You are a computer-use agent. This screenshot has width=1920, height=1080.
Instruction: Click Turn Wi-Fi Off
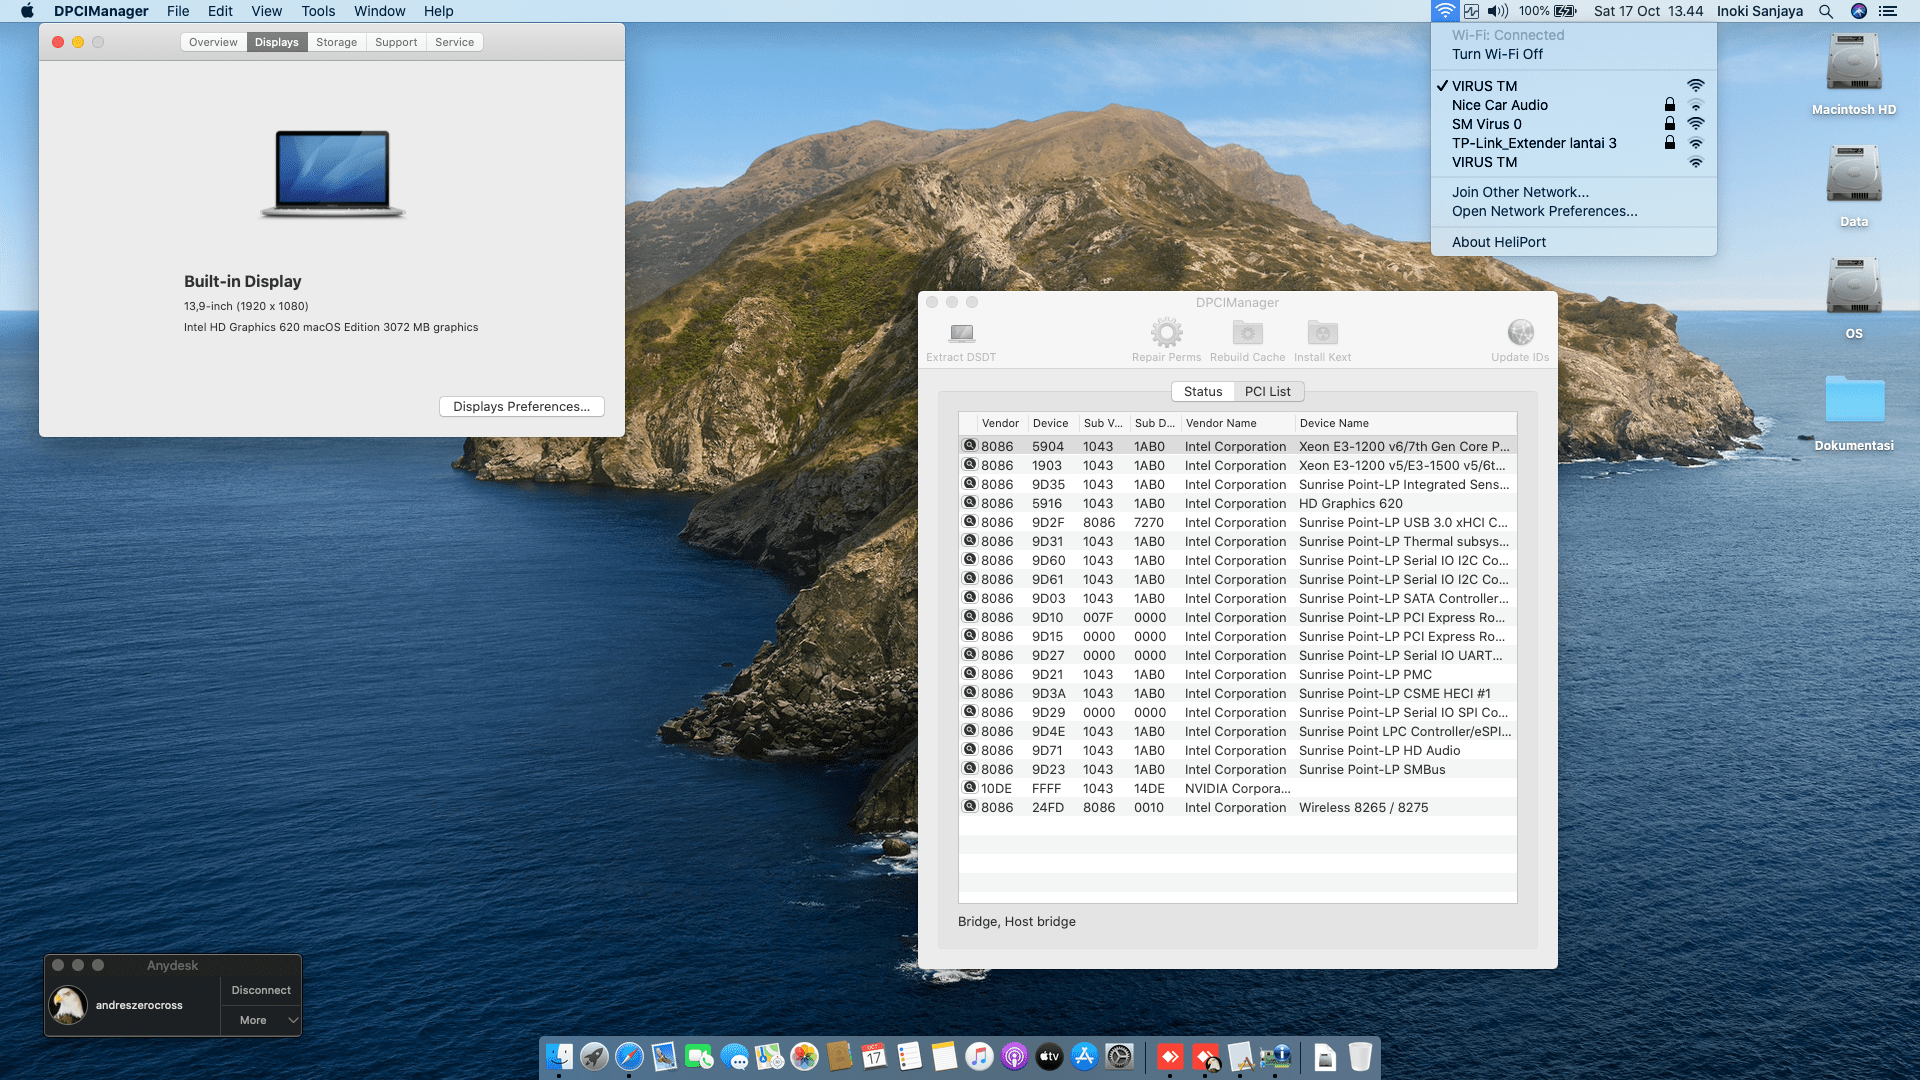coord(1497,54)
